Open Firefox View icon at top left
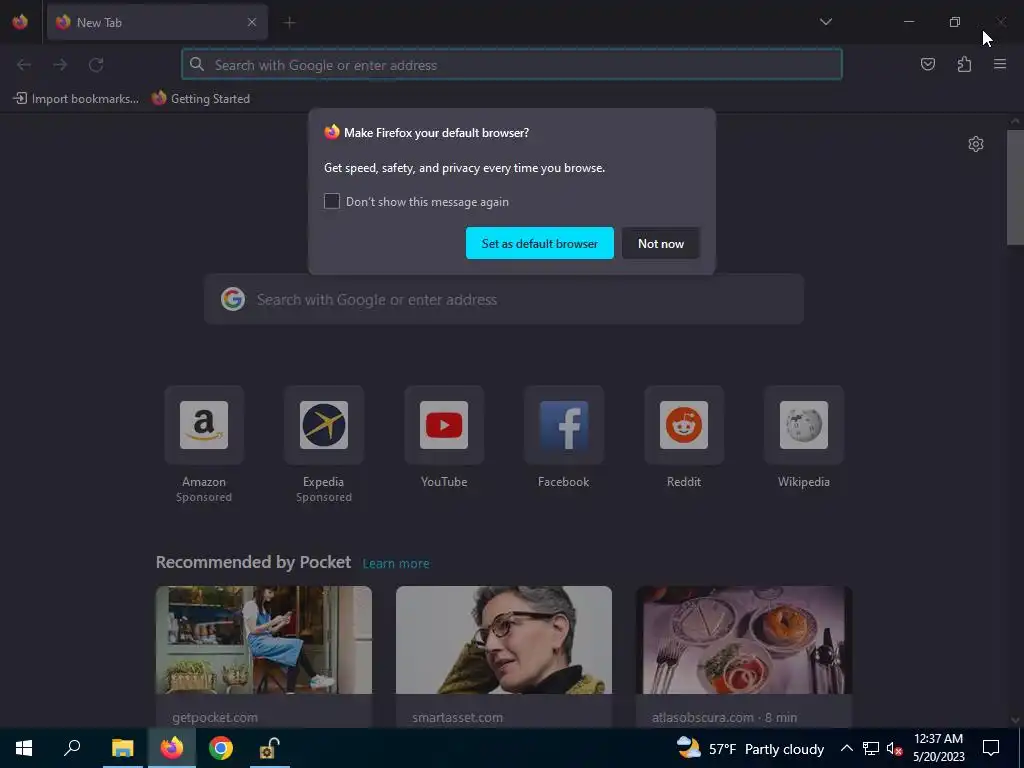Screen dimensions: 1024x768 (20, 22)
